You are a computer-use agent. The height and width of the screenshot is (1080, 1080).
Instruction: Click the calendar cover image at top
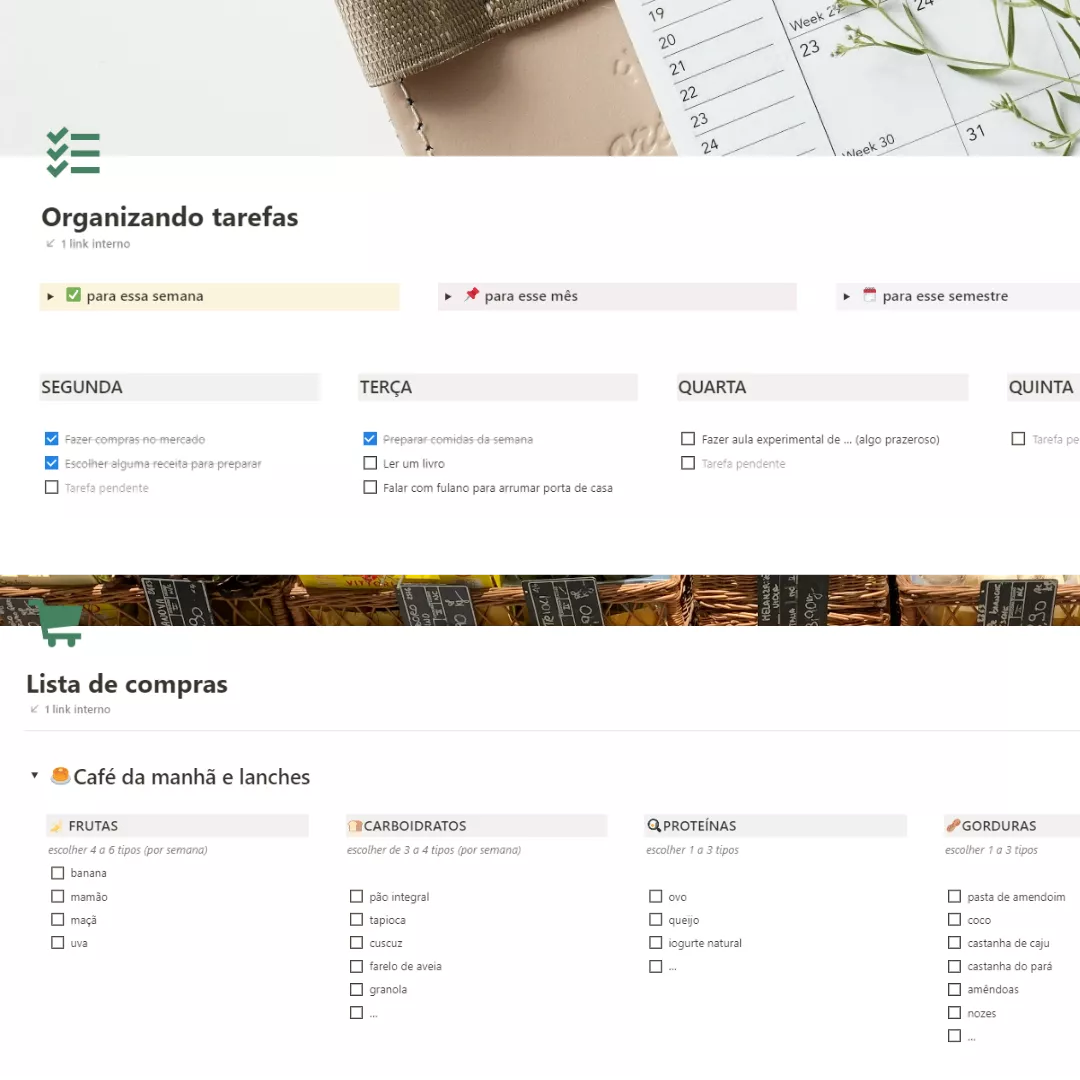540,78
